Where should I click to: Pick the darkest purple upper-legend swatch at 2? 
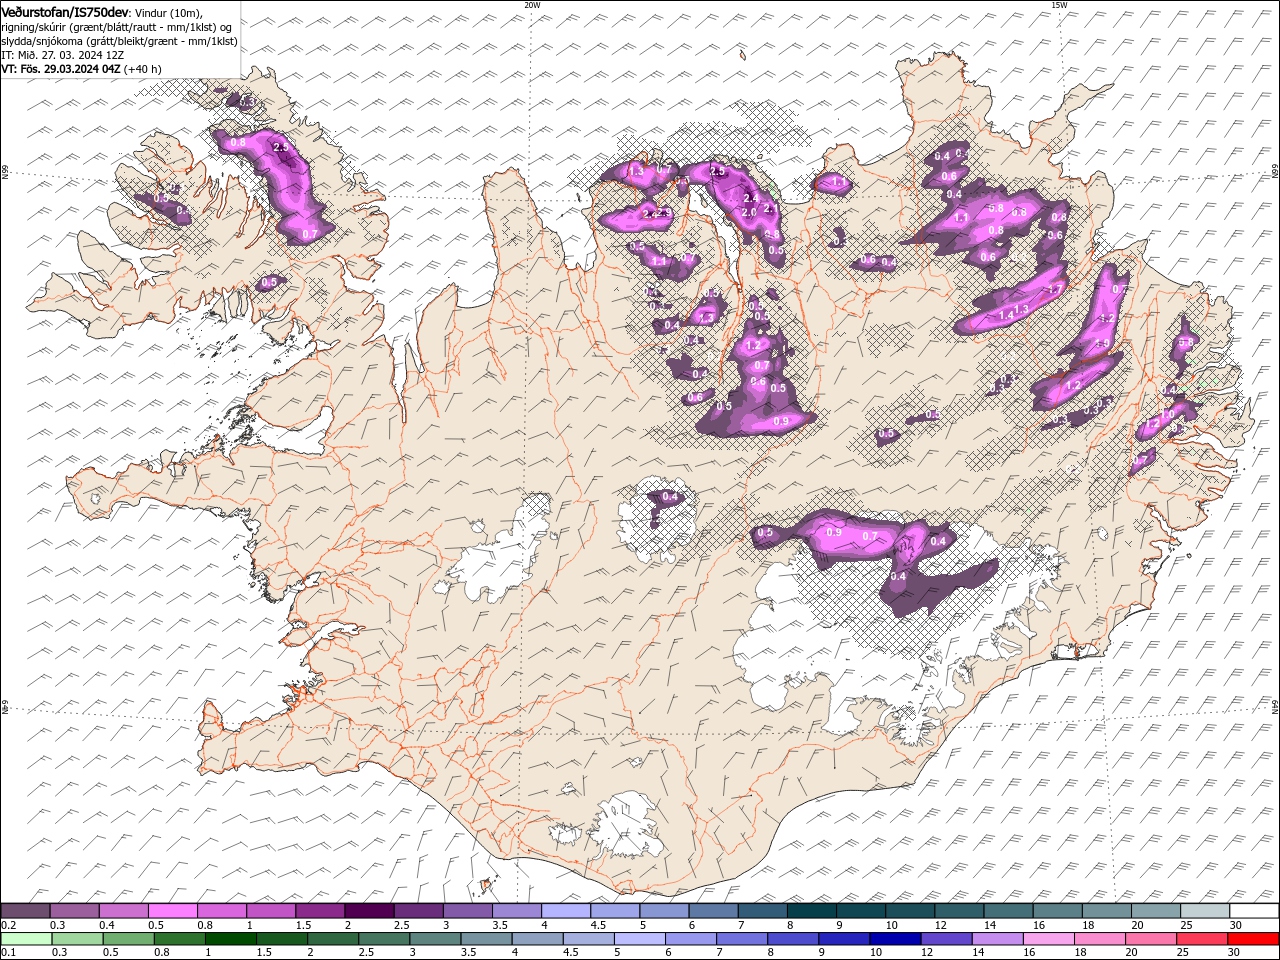(x=369, y=910)
